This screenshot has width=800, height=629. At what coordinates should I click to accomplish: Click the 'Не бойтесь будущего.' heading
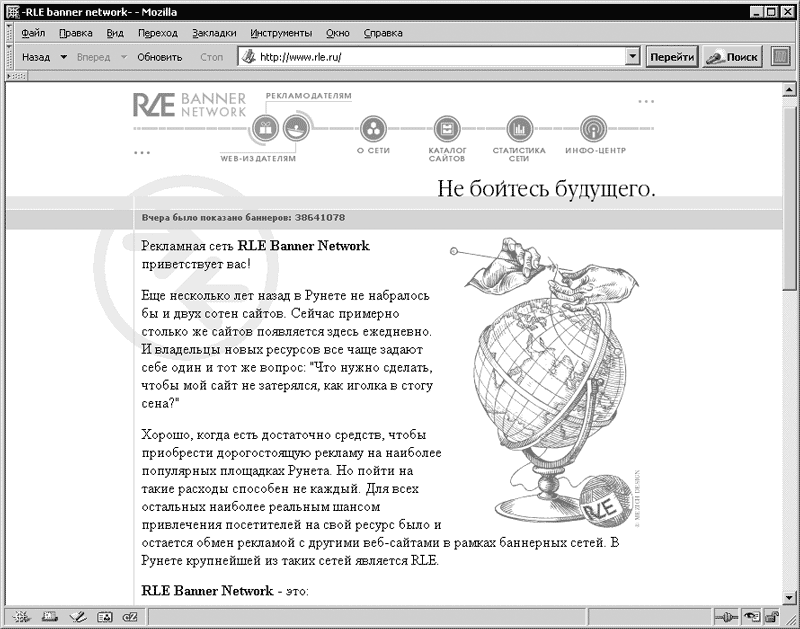[x=546, y=188]
